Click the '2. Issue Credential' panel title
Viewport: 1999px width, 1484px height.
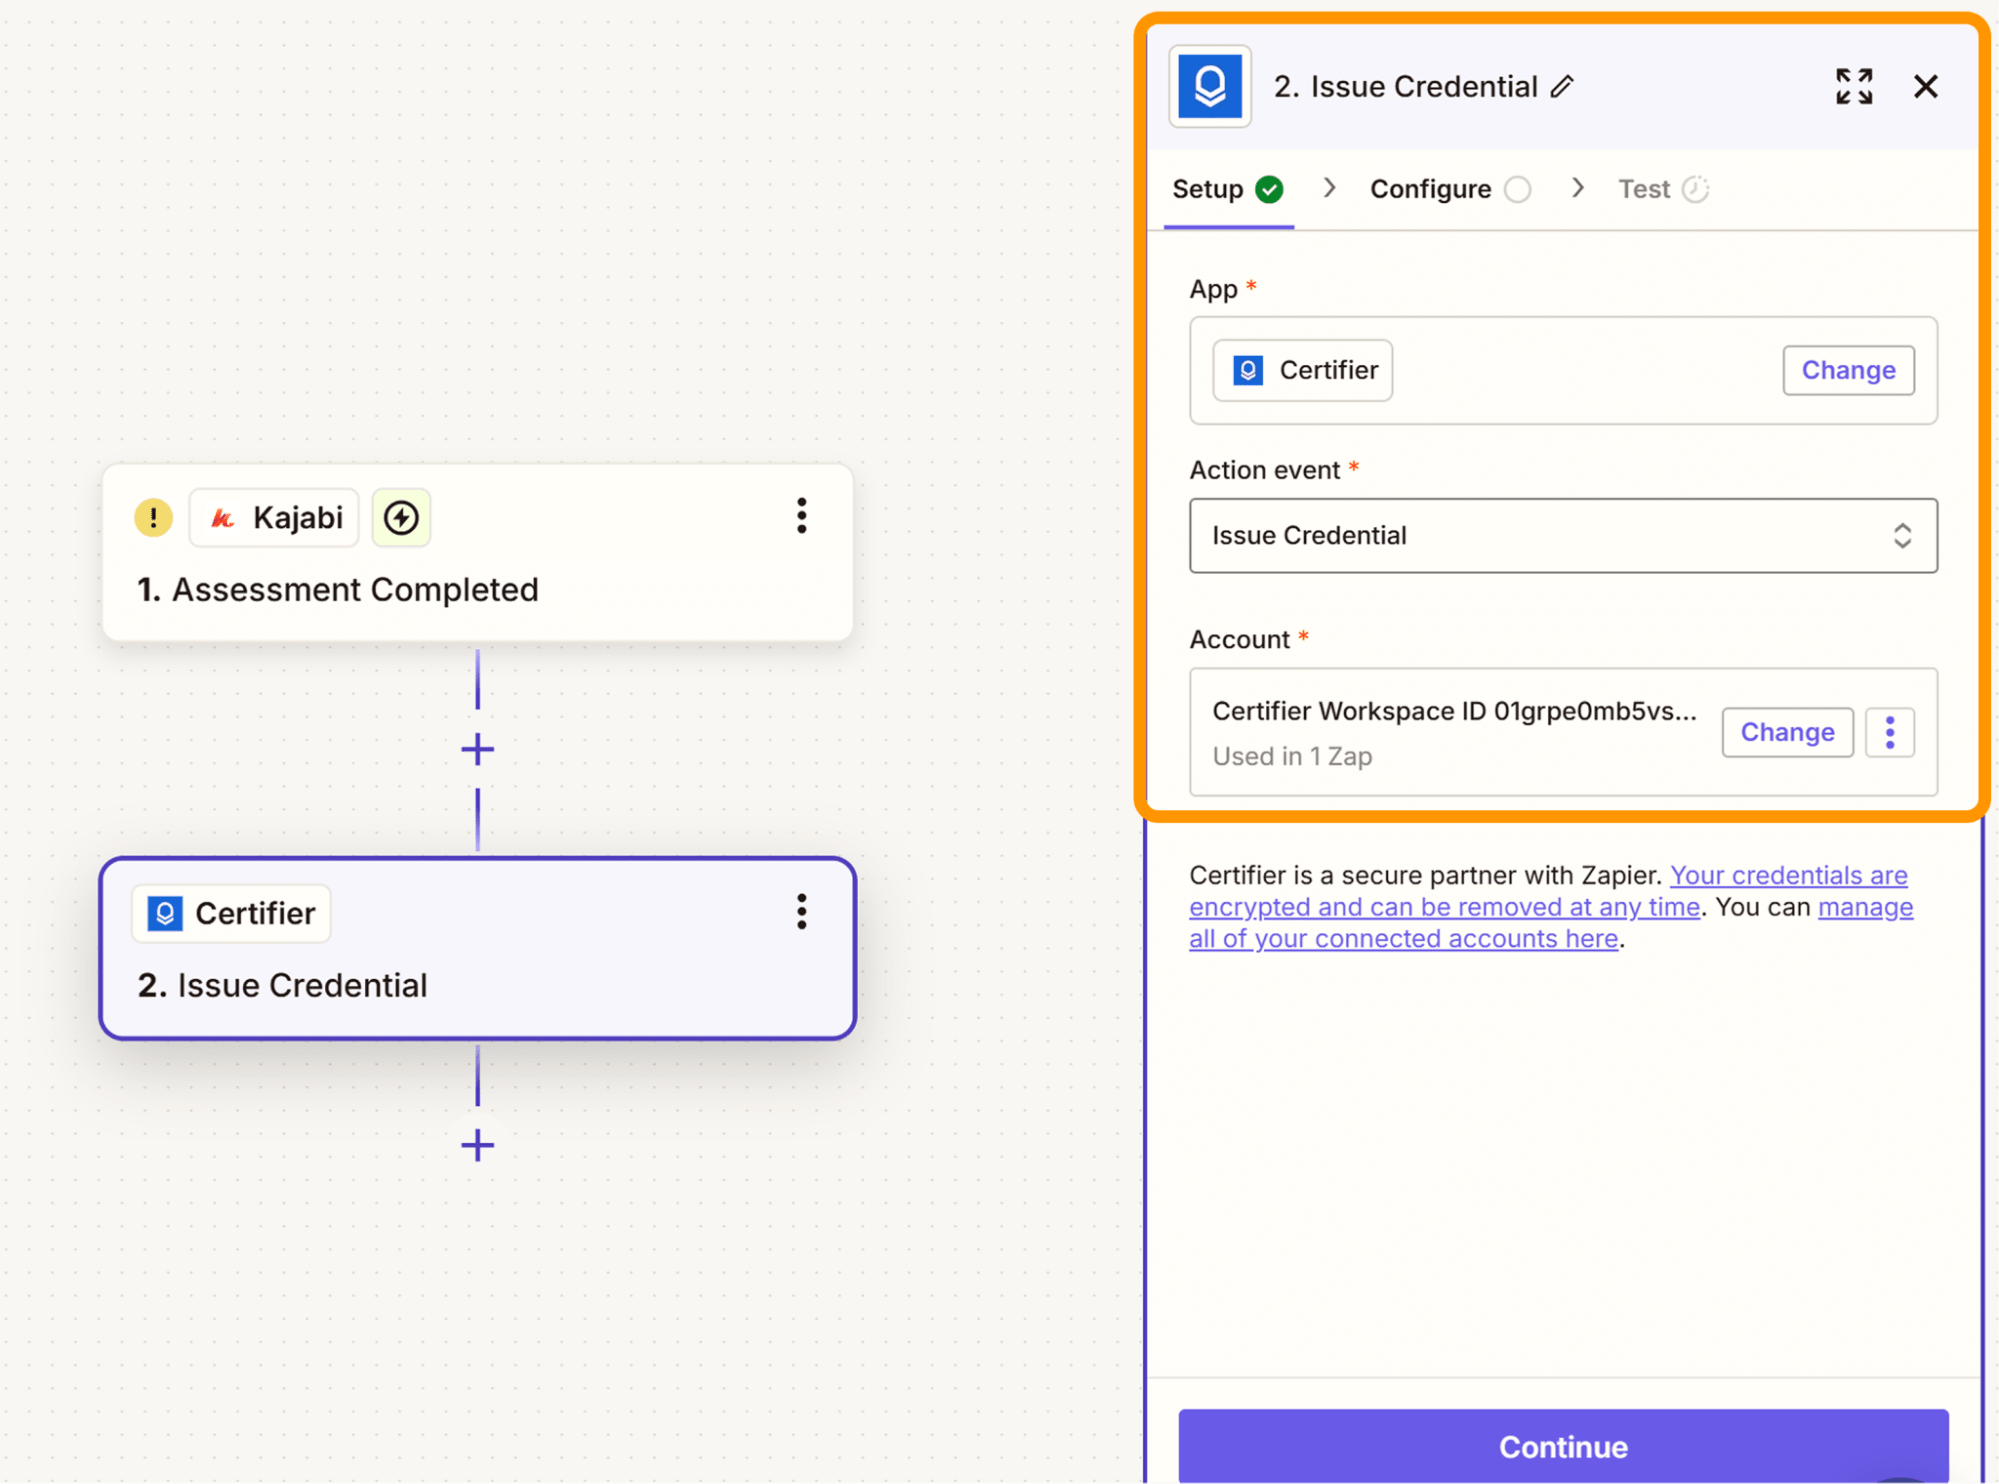tap(1405, 87)
